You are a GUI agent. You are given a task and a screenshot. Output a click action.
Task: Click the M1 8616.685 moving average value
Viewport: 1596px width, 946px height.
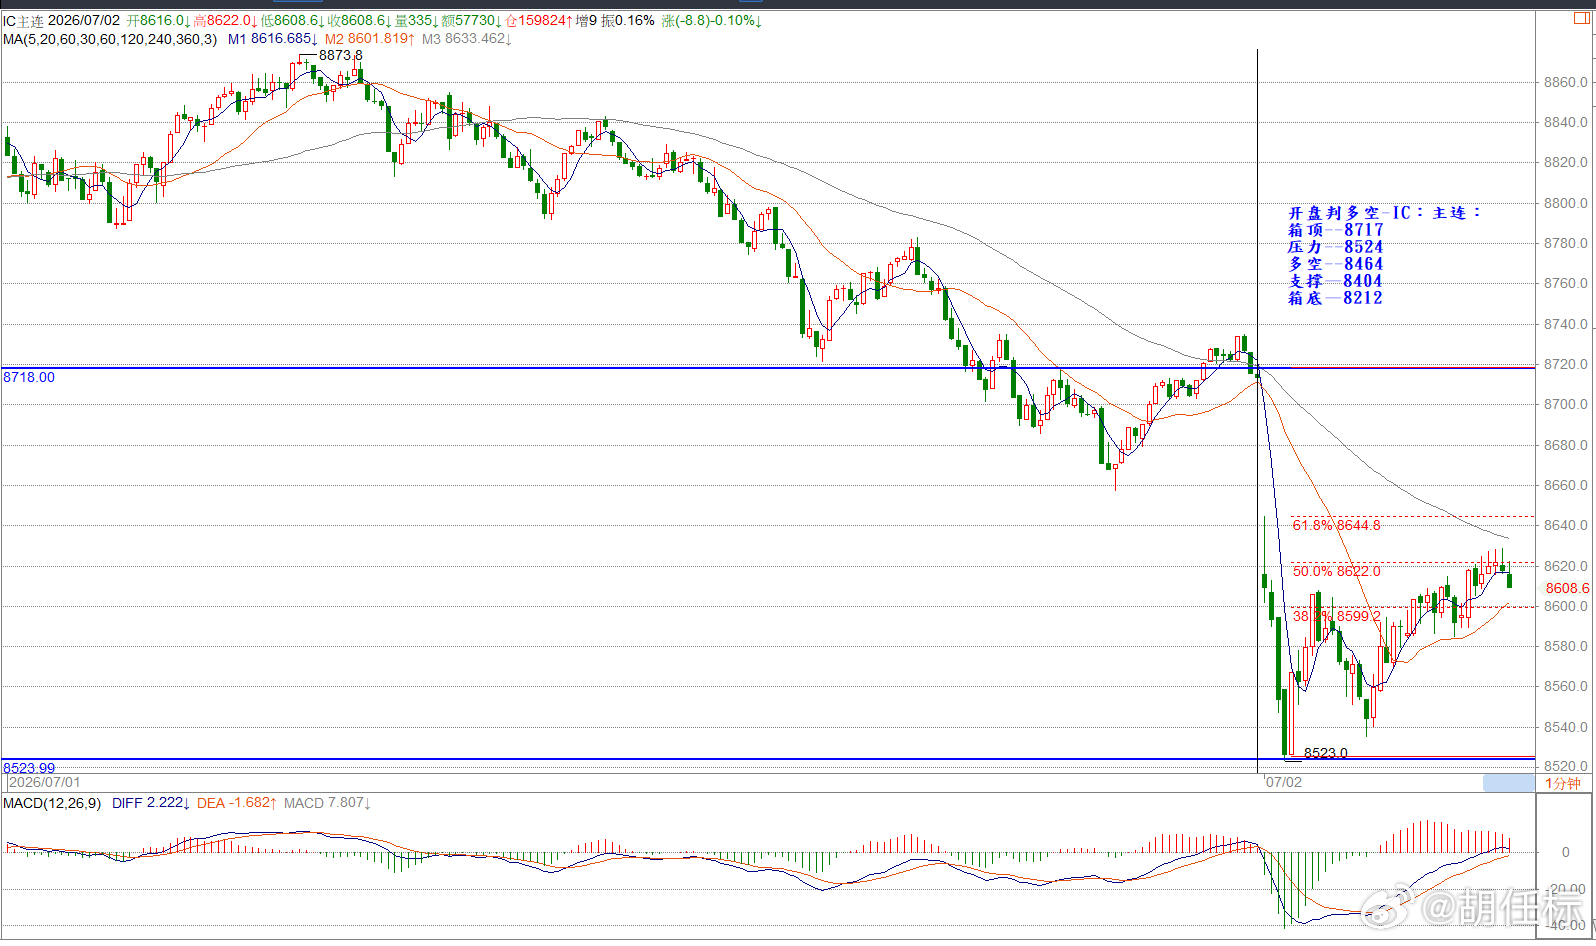[x=272, y=39]
